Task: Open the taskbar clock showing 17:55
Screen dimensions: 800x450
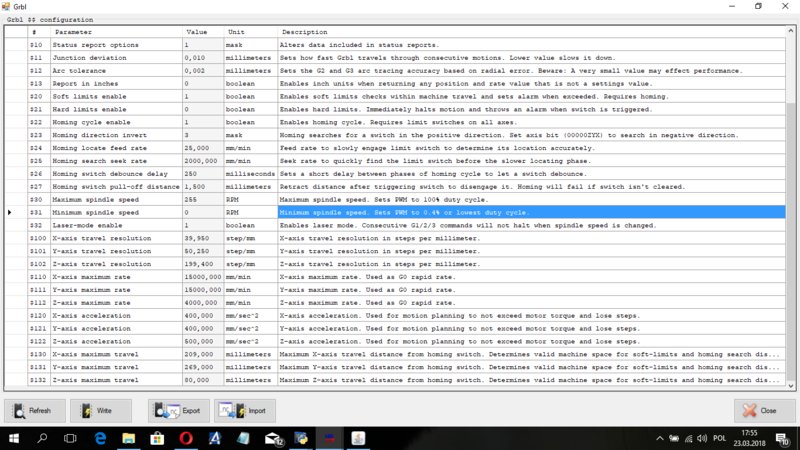Action: tap(749, 438)
